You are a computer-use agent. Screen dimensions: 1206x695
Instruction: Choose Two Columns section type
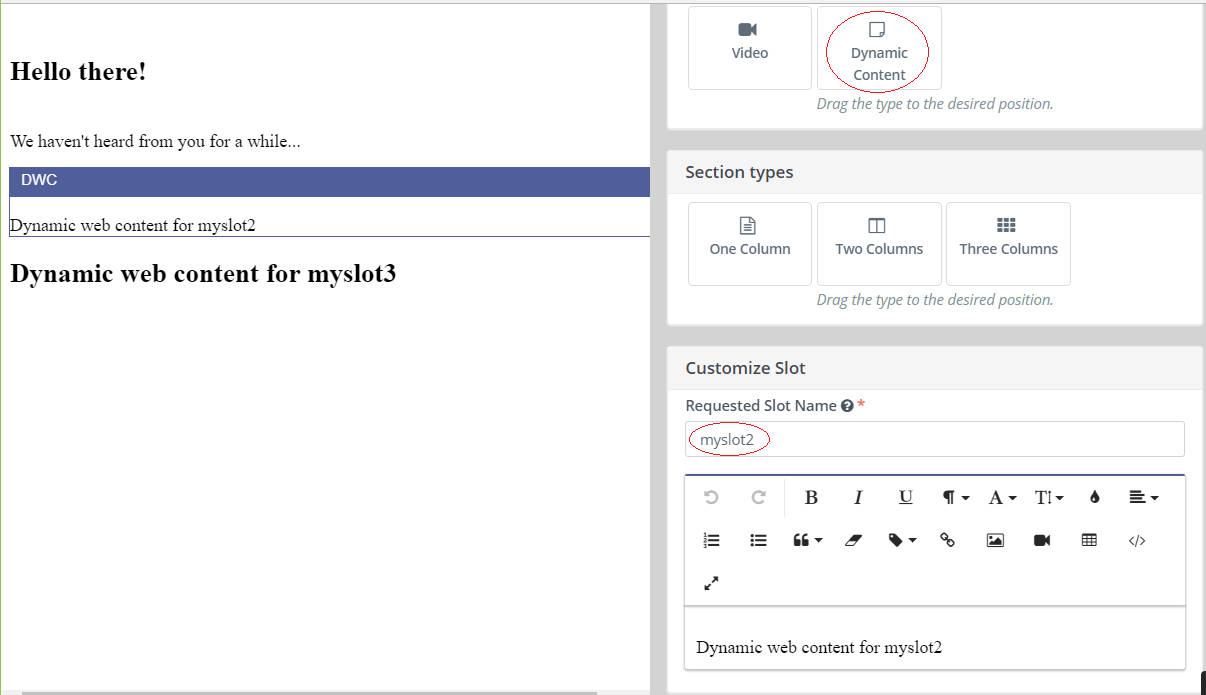point(879,243)
